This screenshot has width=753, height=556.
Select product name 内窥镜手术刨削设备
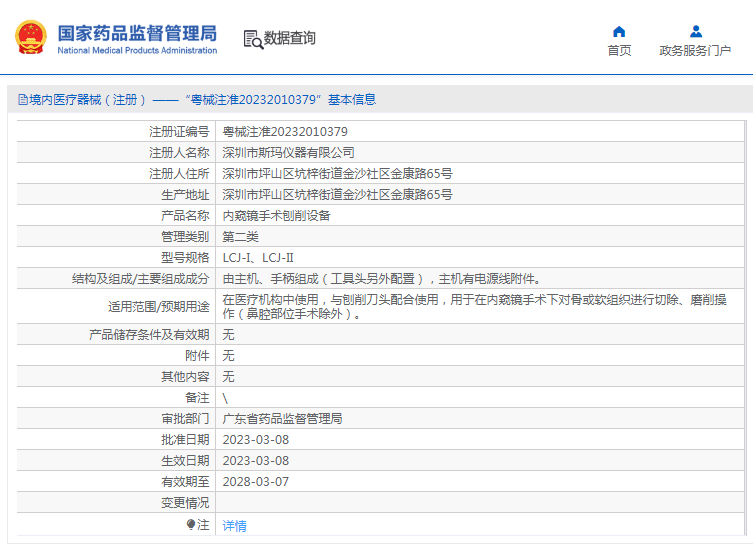coord(276,216)
